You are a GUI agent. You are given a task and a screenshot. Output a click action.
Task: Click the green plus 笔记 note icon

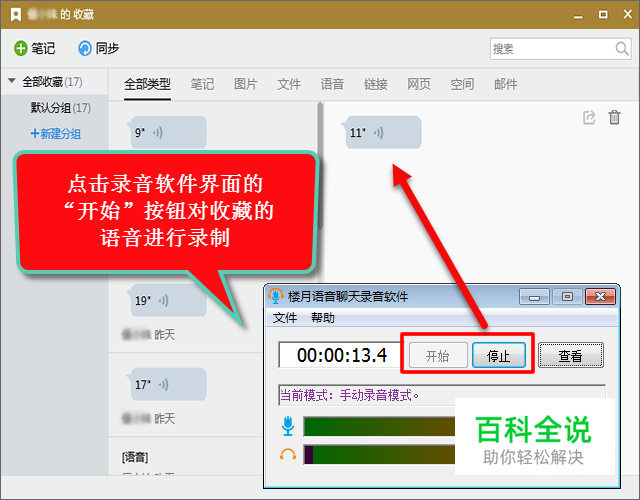point(20,48)
